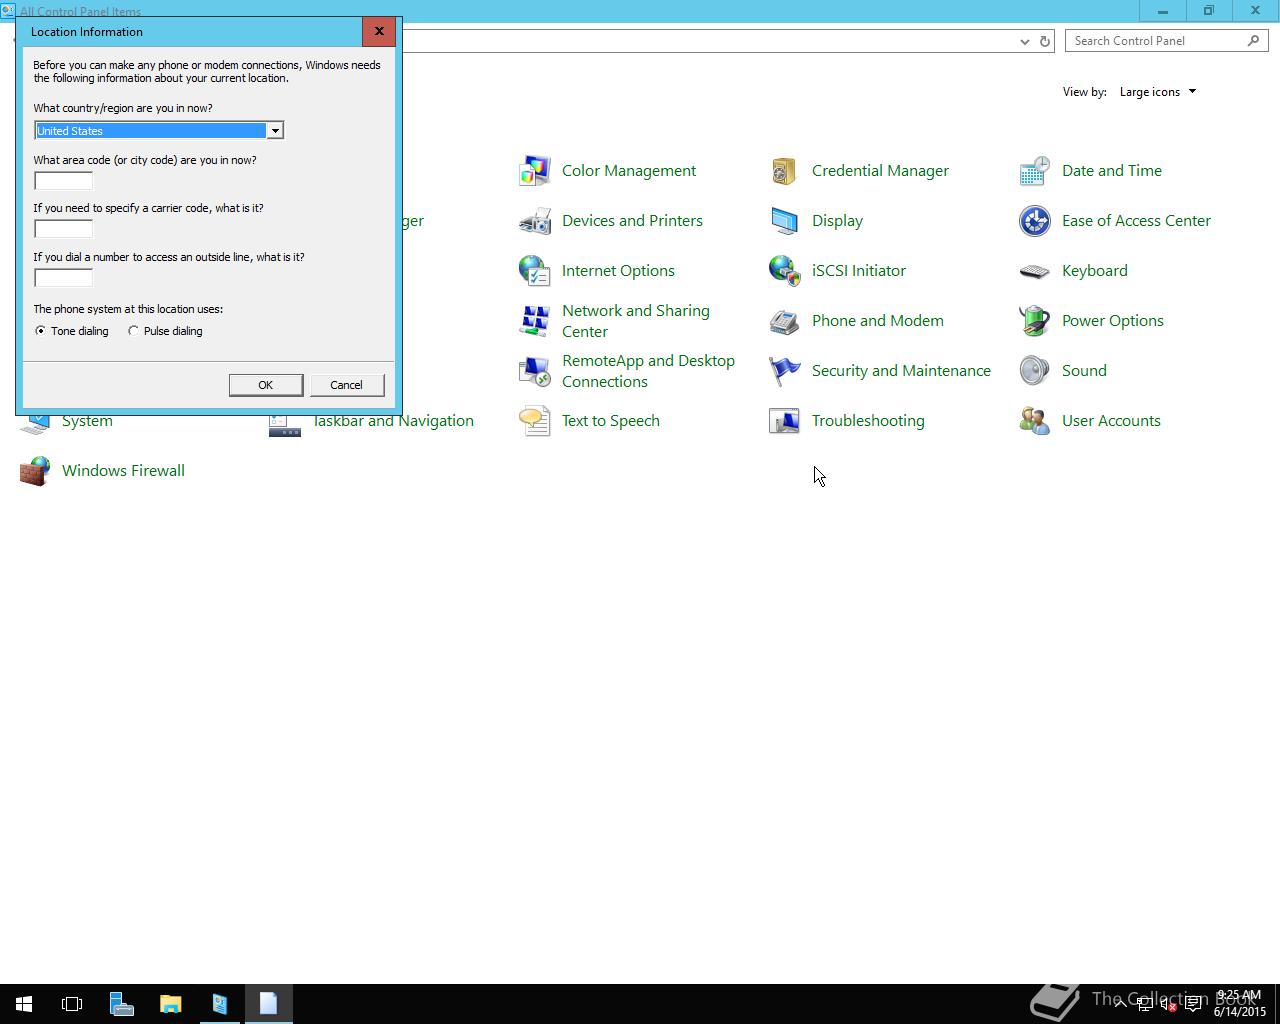Open the Action Center notification icon
Image resolution: width=1280 pixels, height=1024 pixels.
point(1194,1004)
